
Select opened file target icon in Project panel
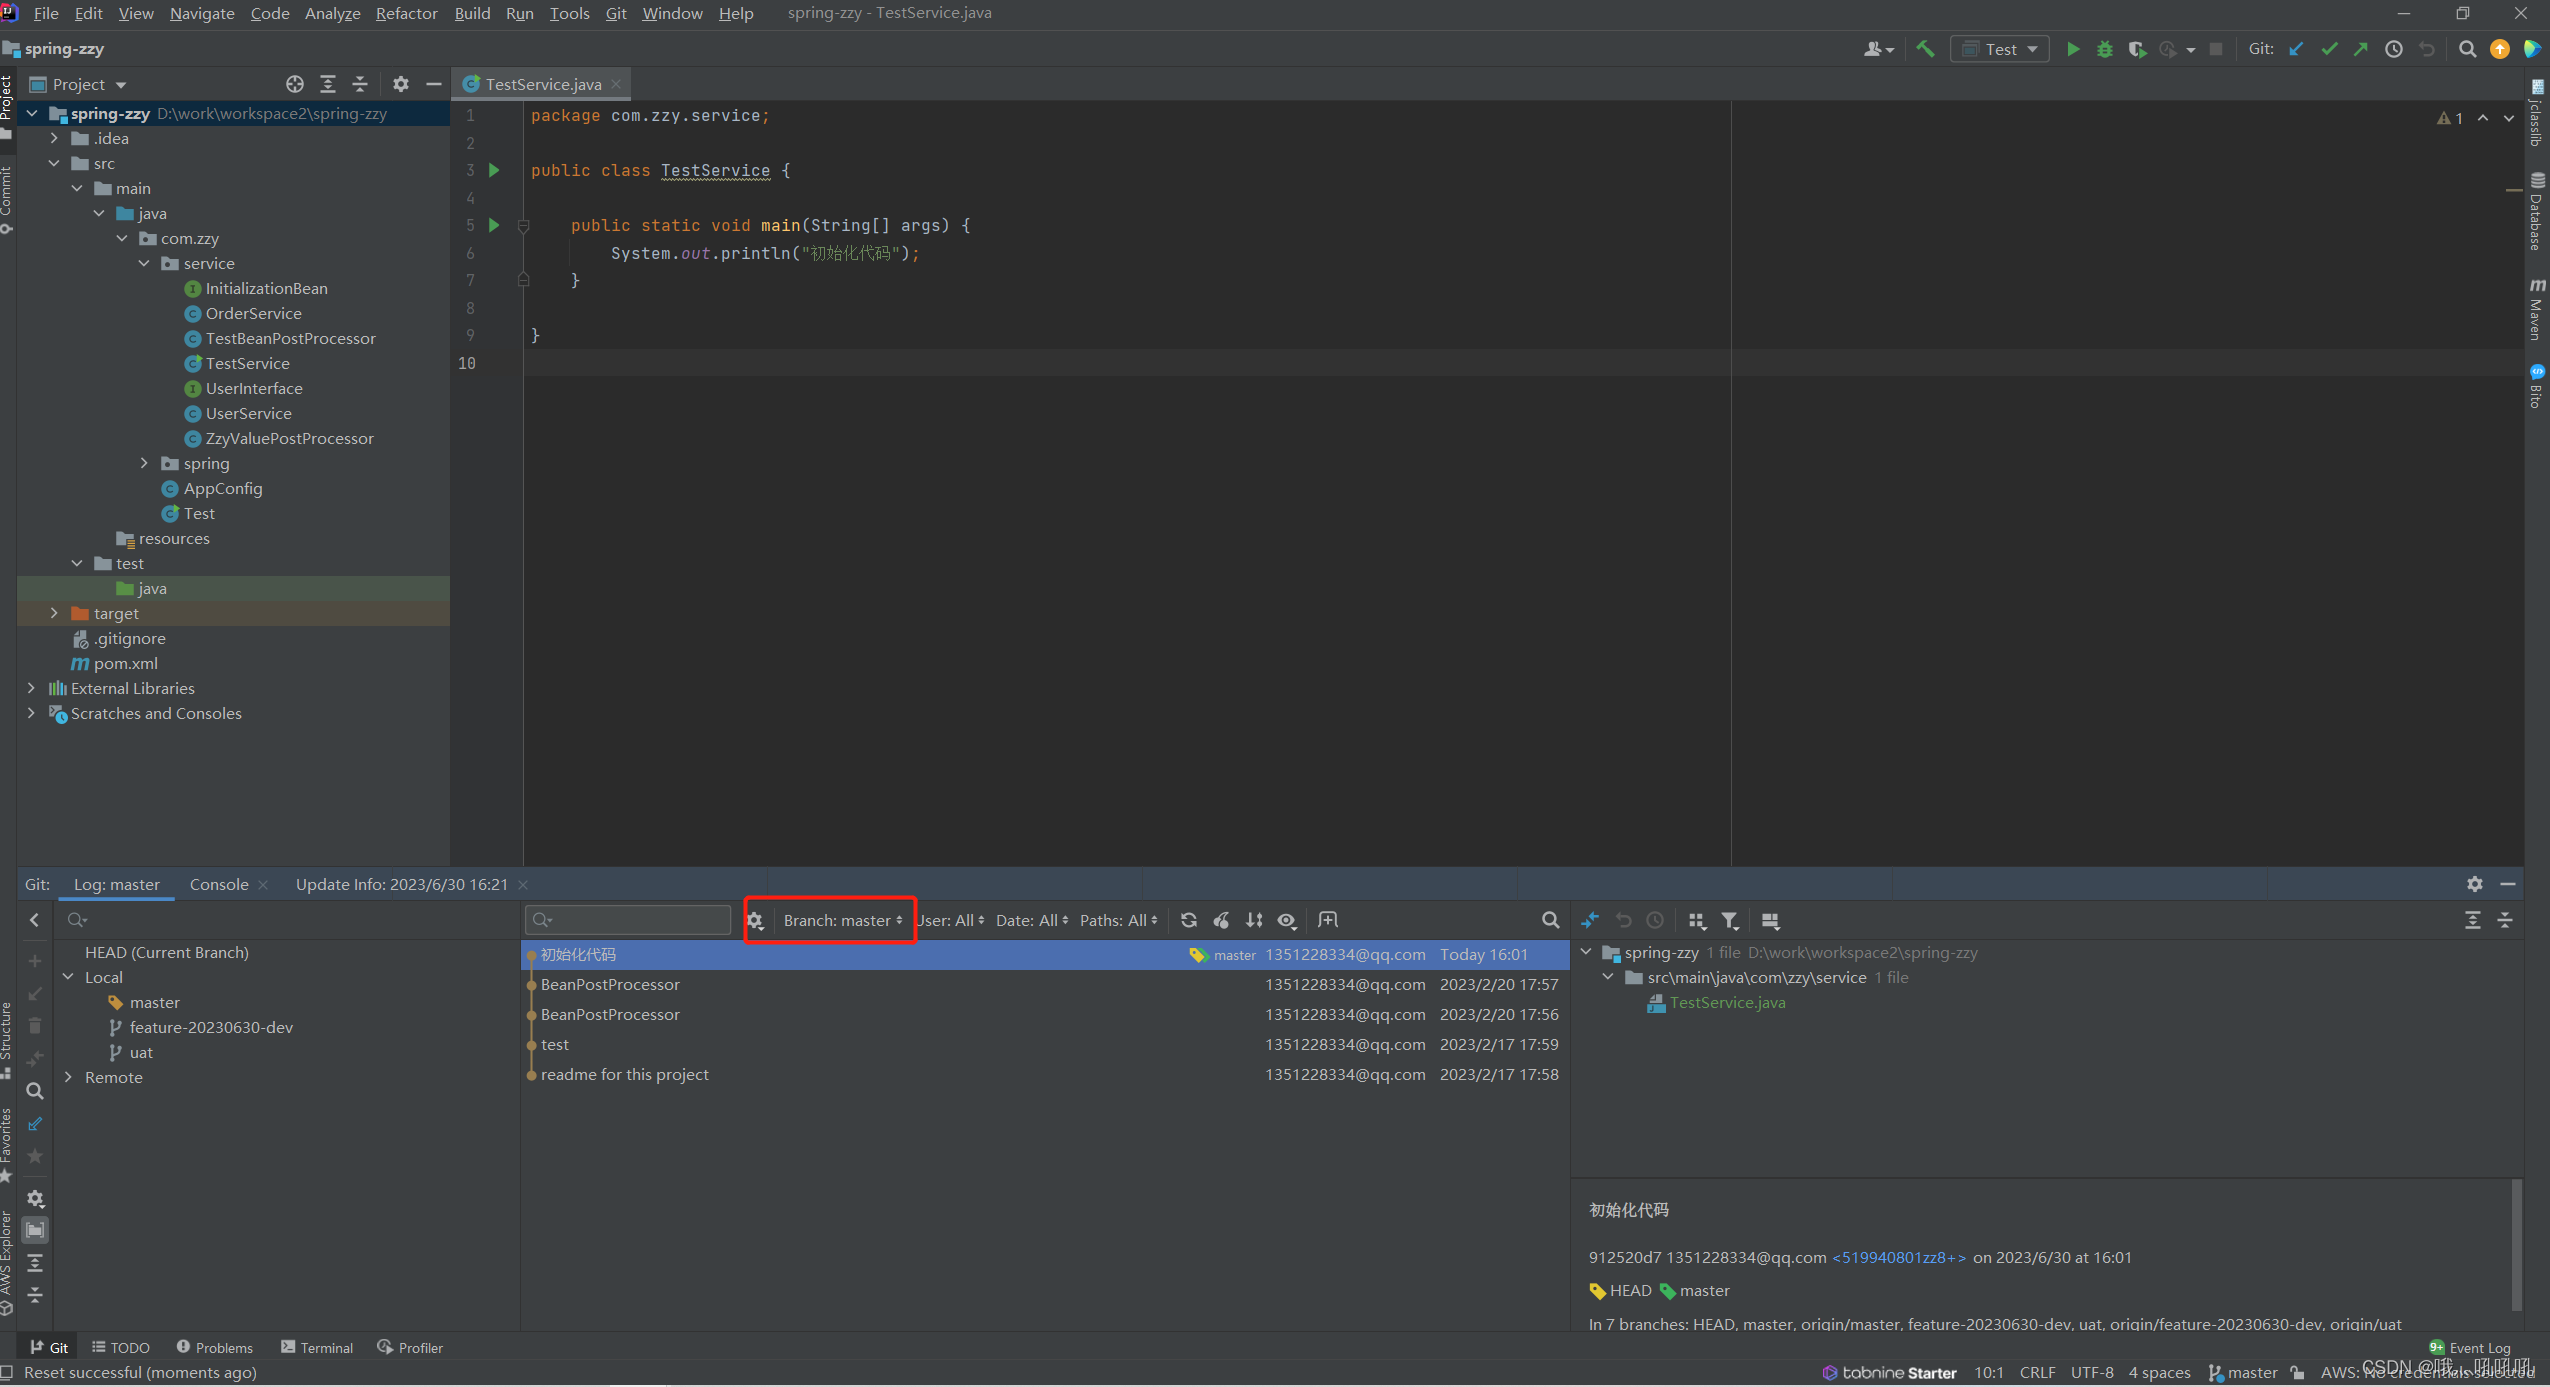pos(294,85)
